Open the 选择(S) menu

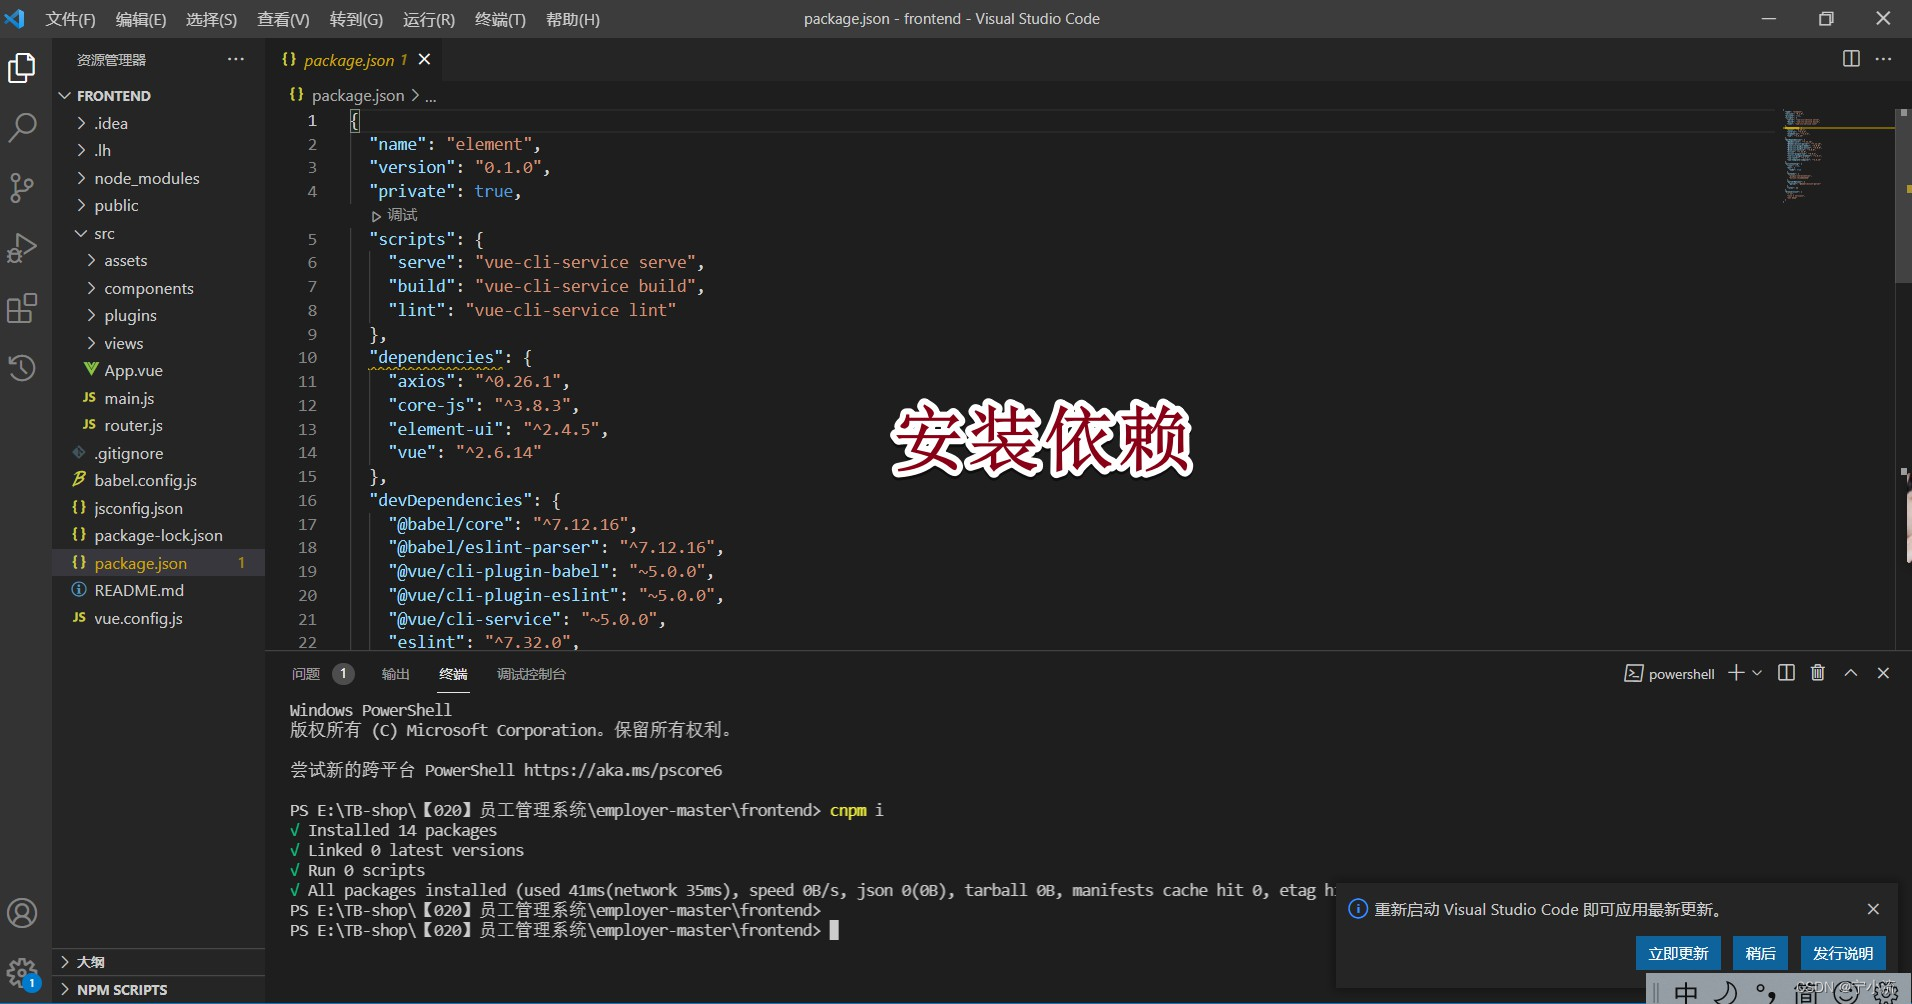211,19
